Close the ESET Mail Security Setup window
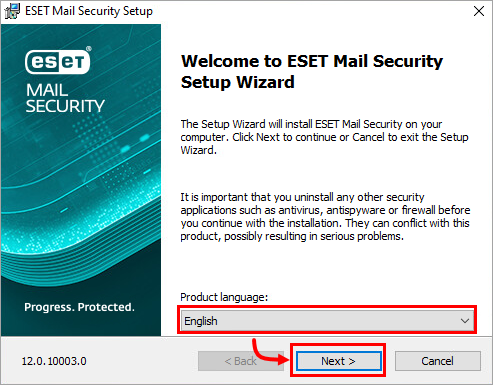 pos(479,11)
